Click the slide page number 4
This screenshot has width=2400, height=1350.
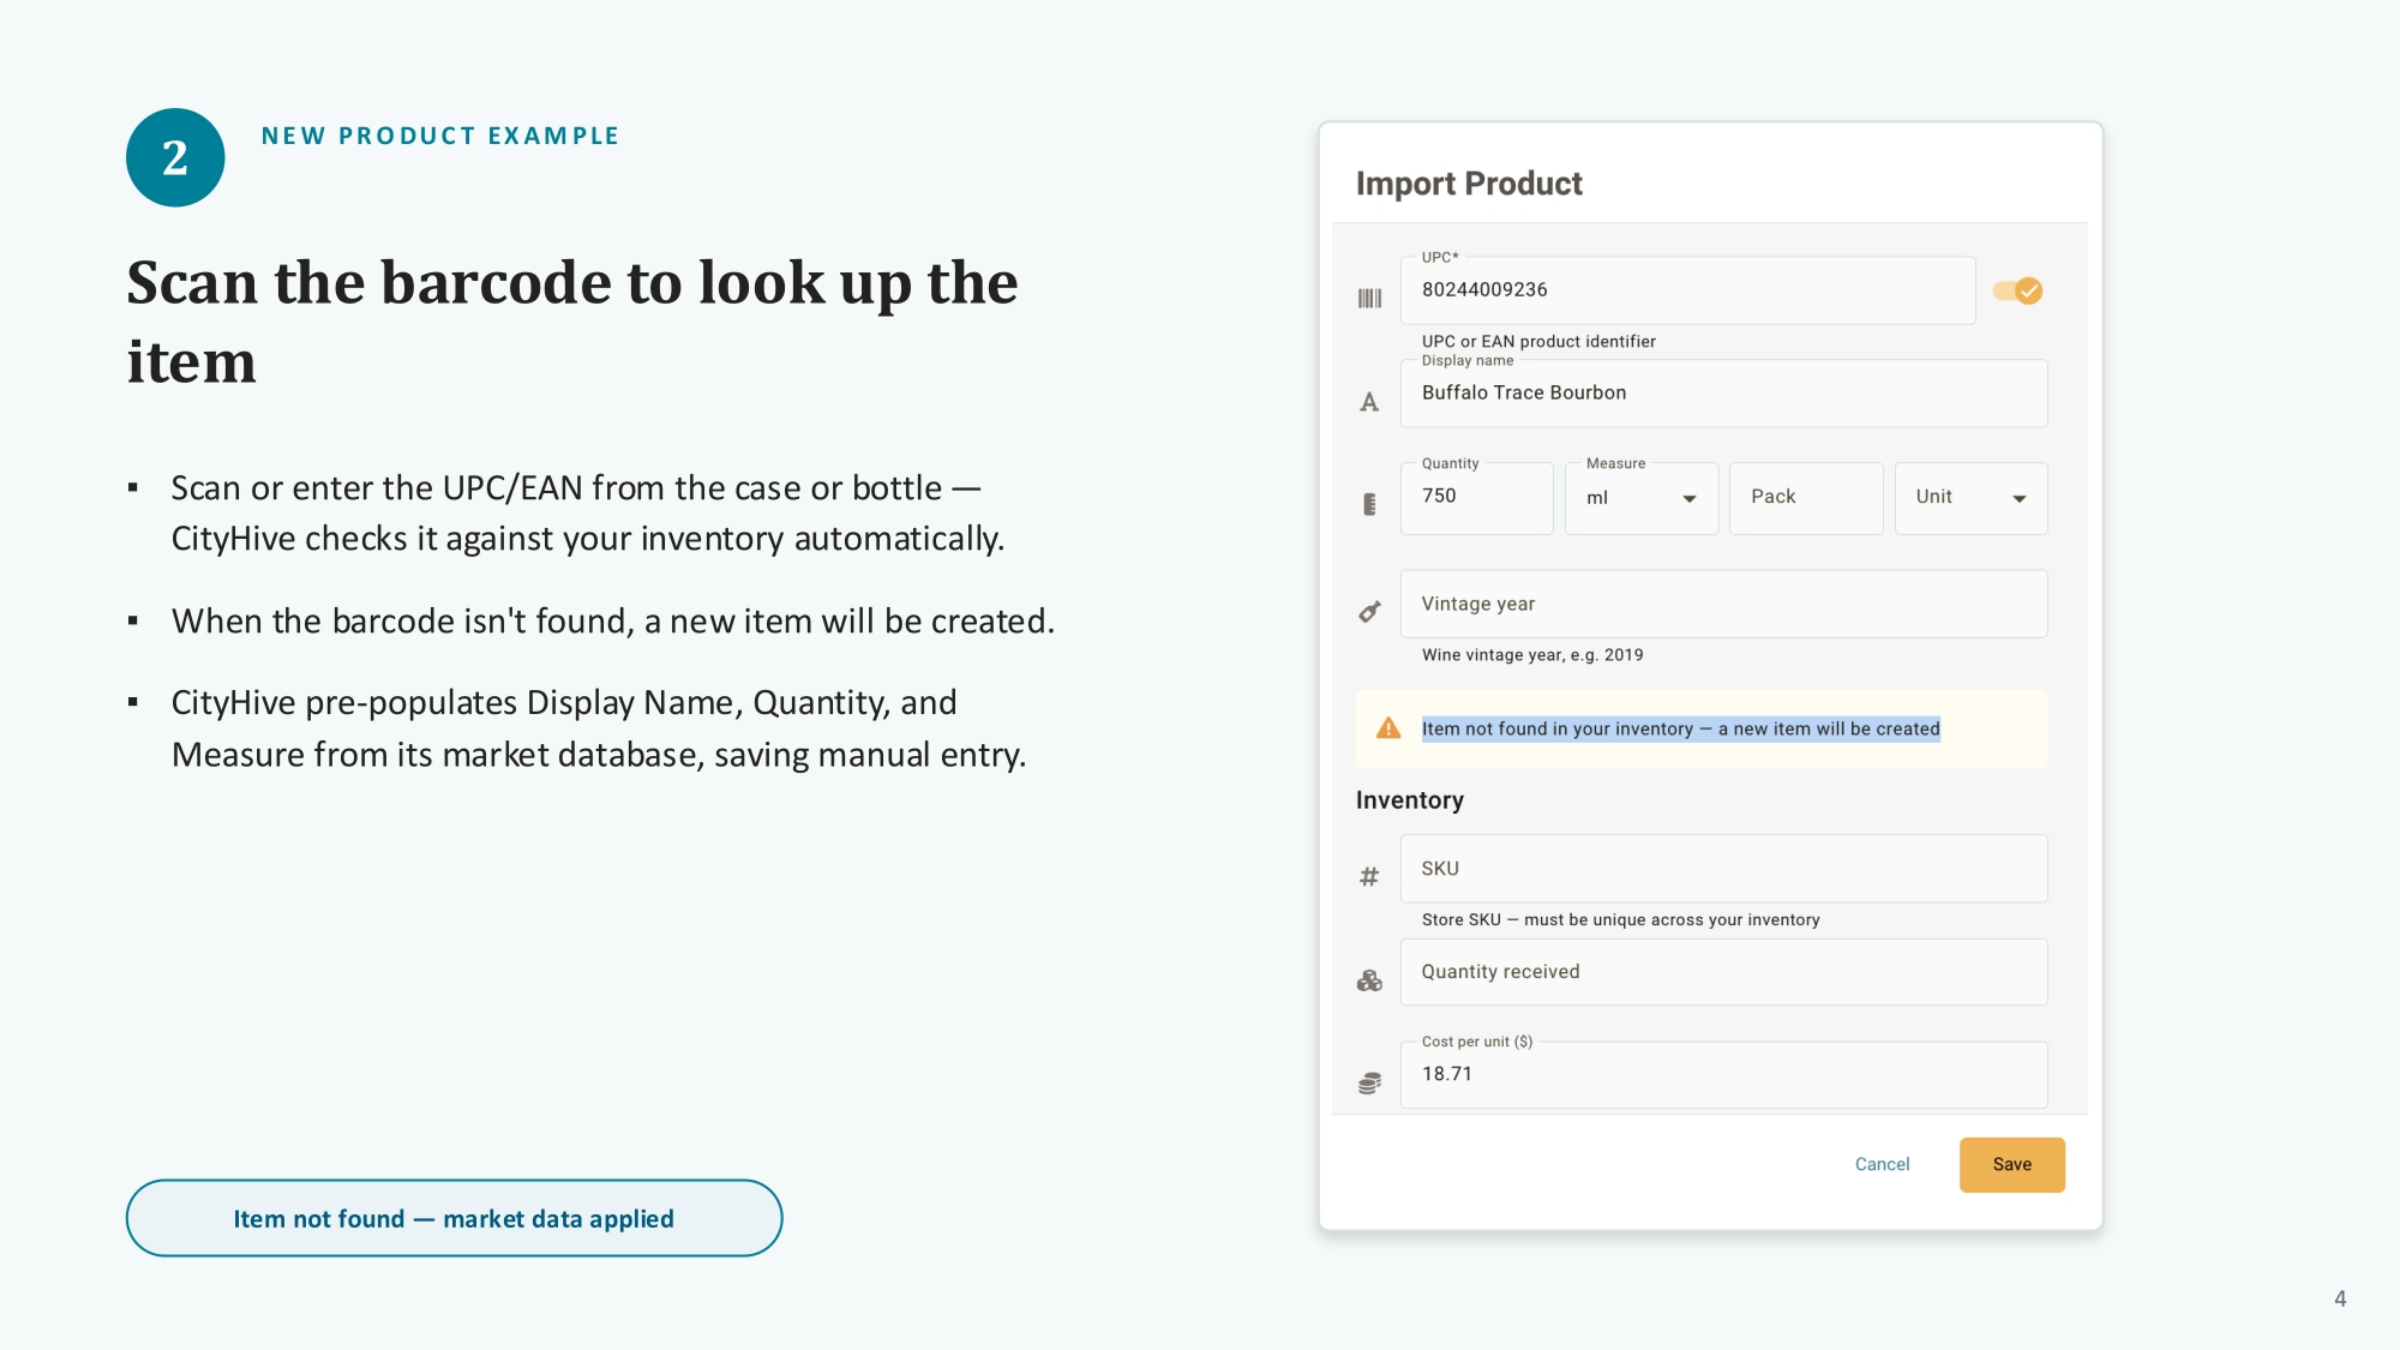coord(2340,1299)
